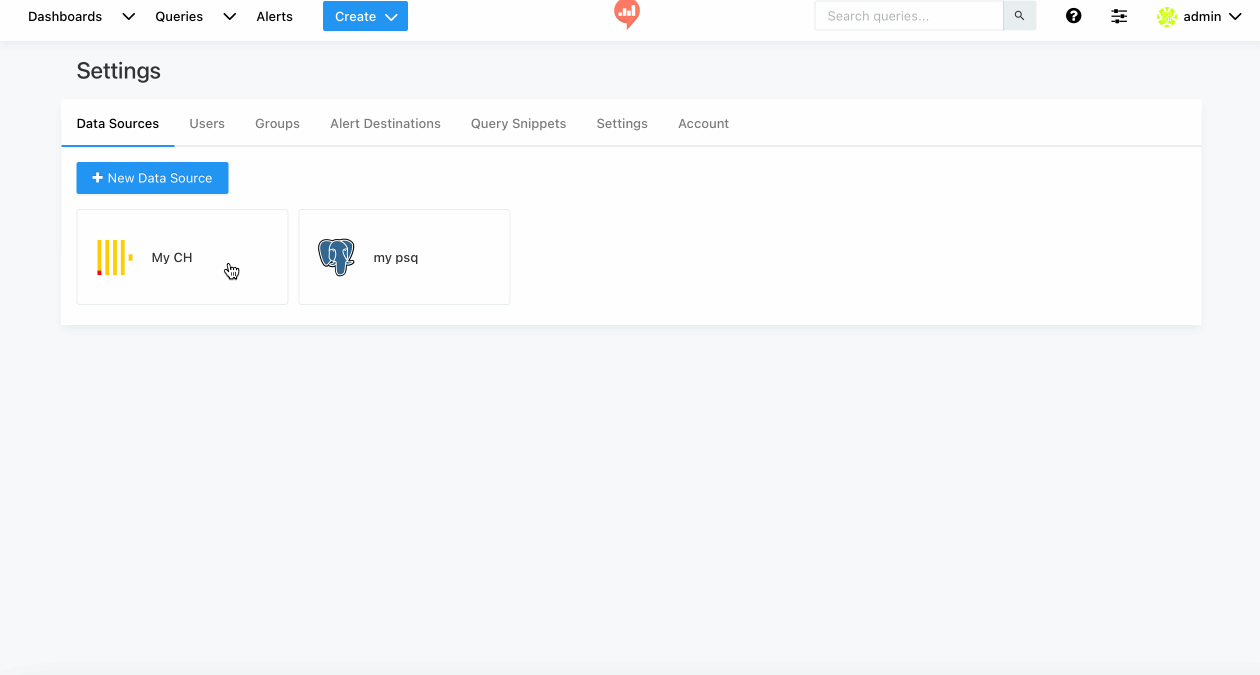Click the New Data Source button

click(152, 178)
